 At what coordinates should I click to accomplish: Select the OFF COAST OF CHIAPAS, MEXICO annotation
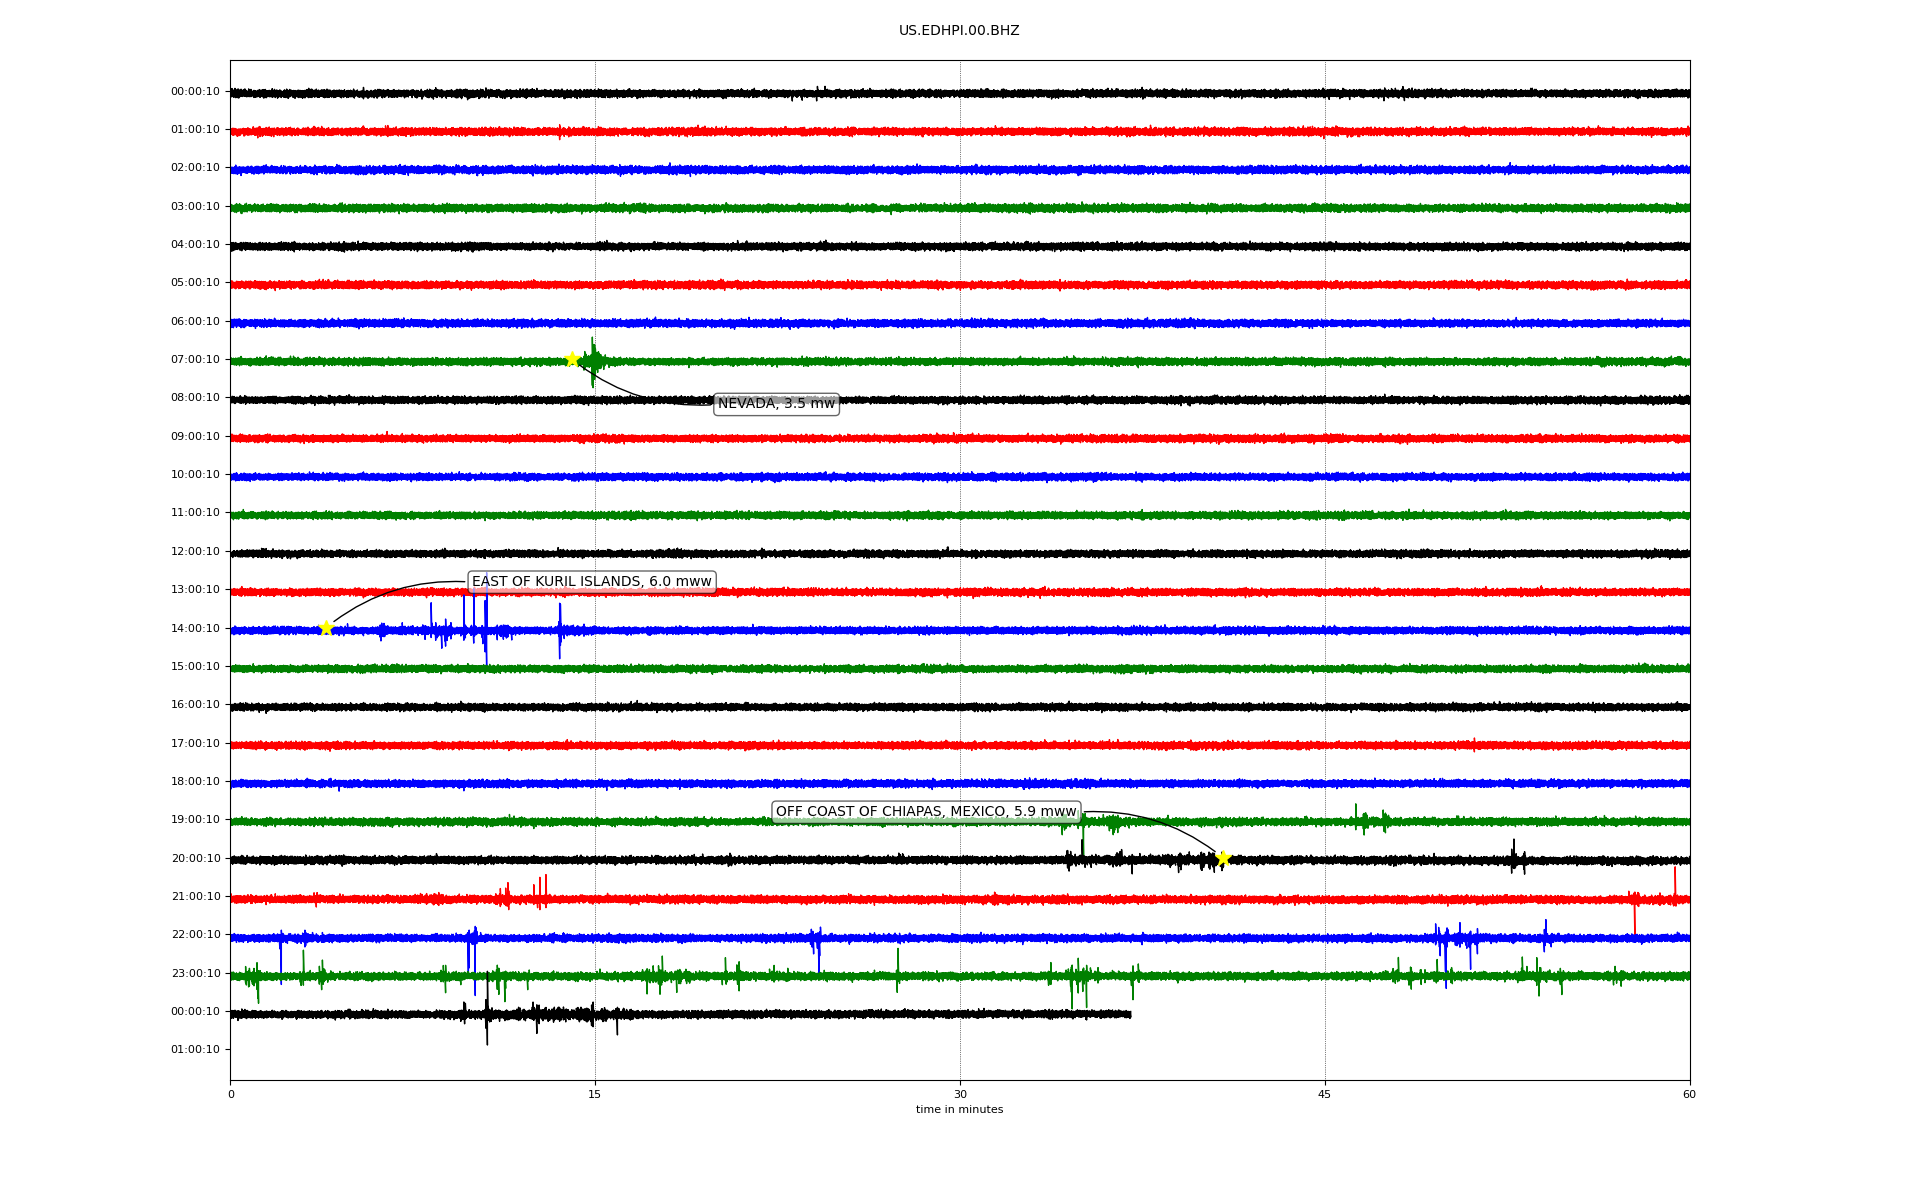(x=927, y=812)
